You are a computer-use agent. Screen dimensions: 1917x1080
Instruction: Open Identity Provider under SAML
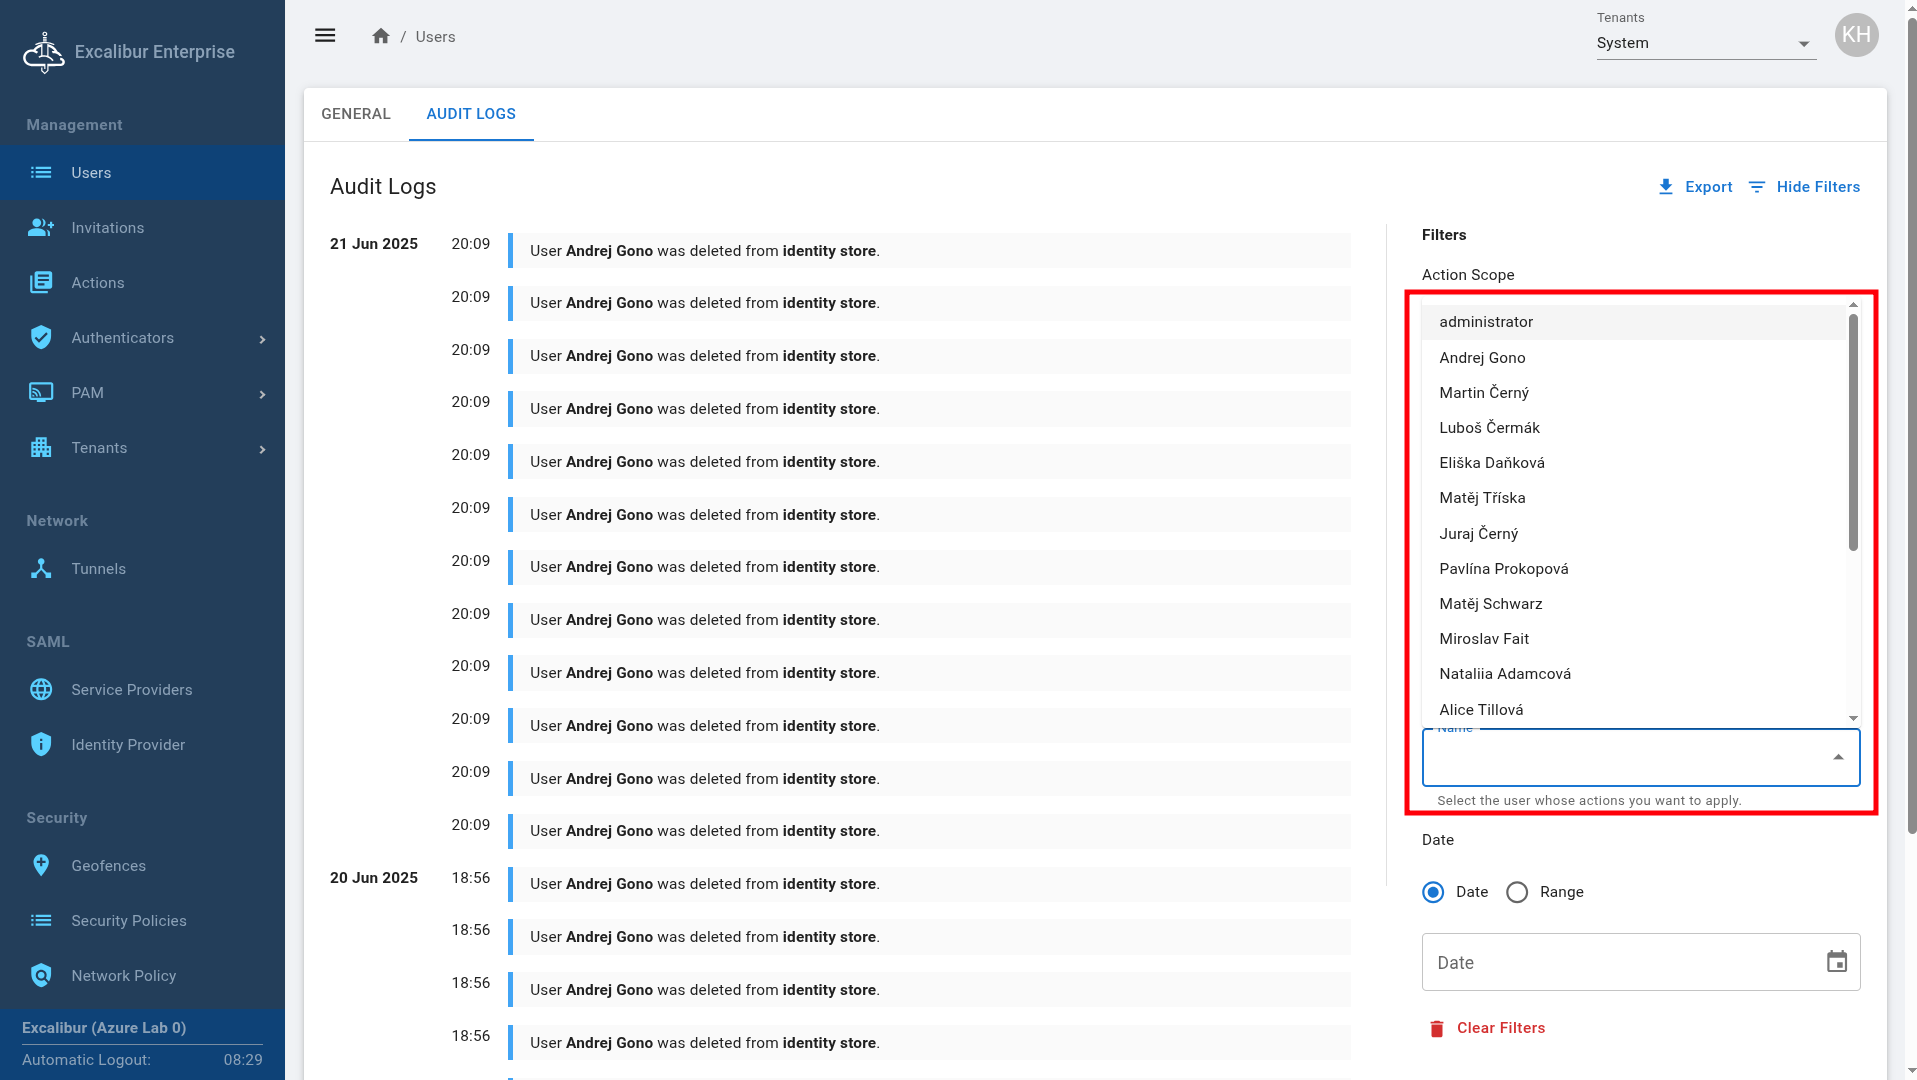tap(127, 745)
